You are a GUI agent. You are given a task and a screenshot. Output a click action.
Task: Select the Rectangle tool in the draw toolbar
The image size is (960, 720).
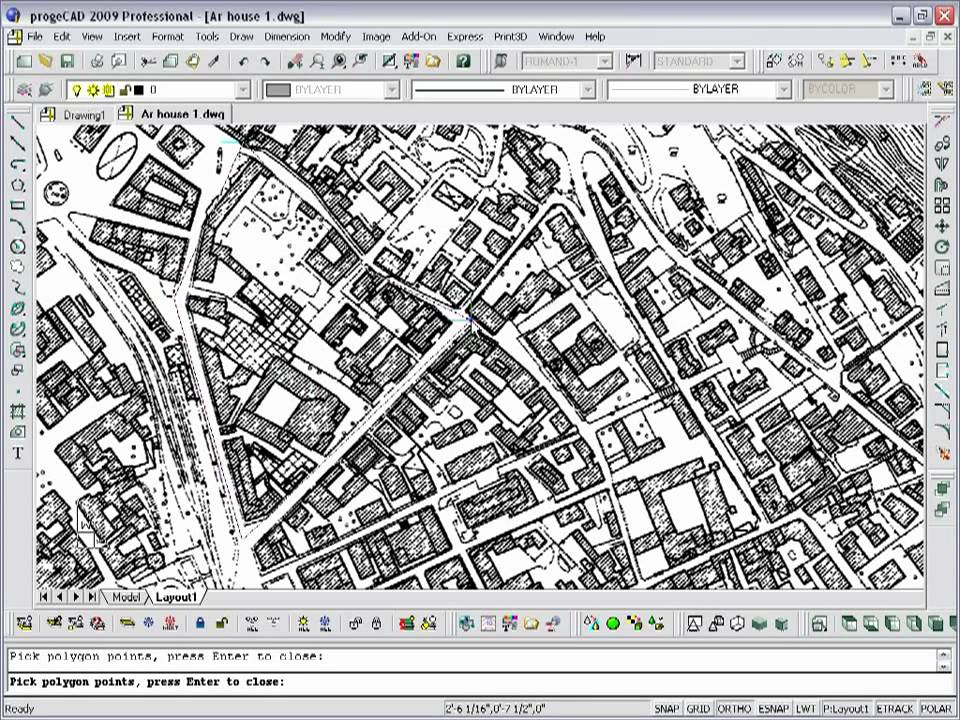tap(18, 205)
